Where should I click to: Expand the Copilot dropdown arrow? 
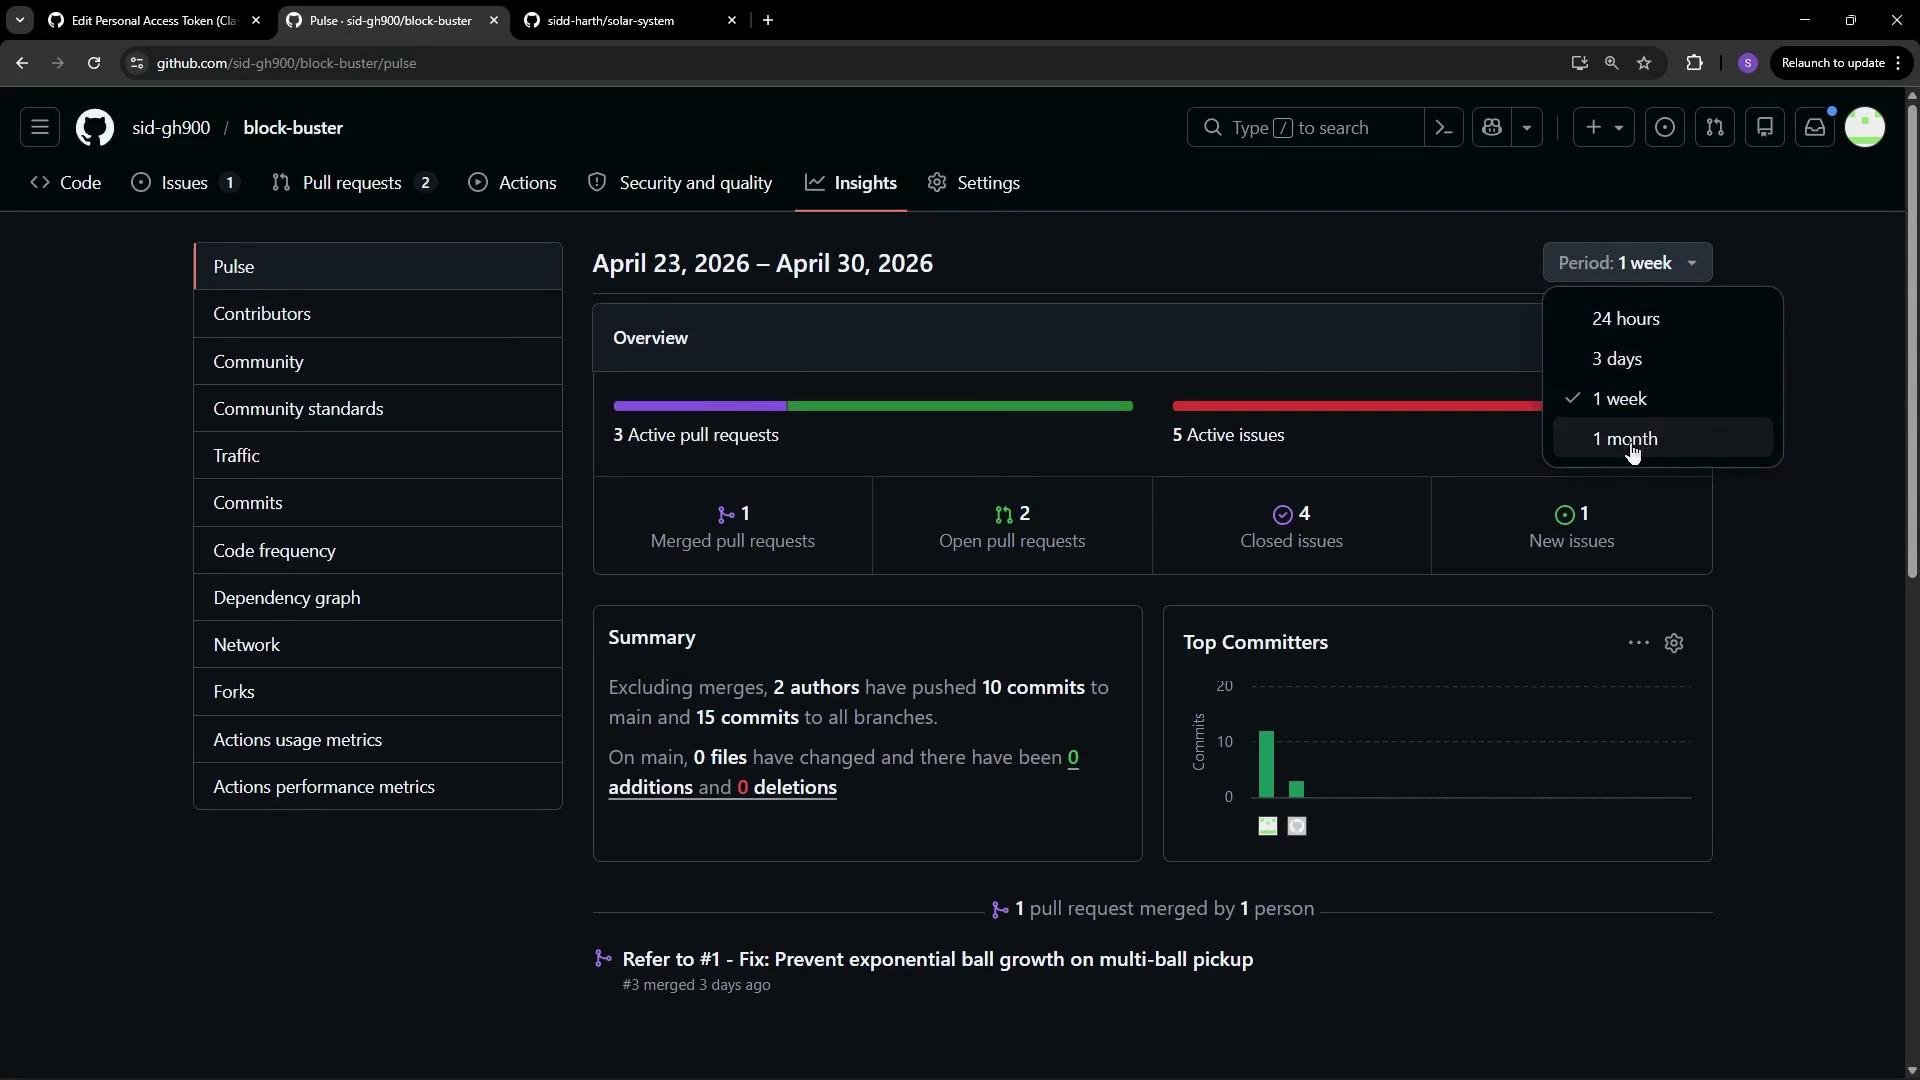(x=1527, y=128)
